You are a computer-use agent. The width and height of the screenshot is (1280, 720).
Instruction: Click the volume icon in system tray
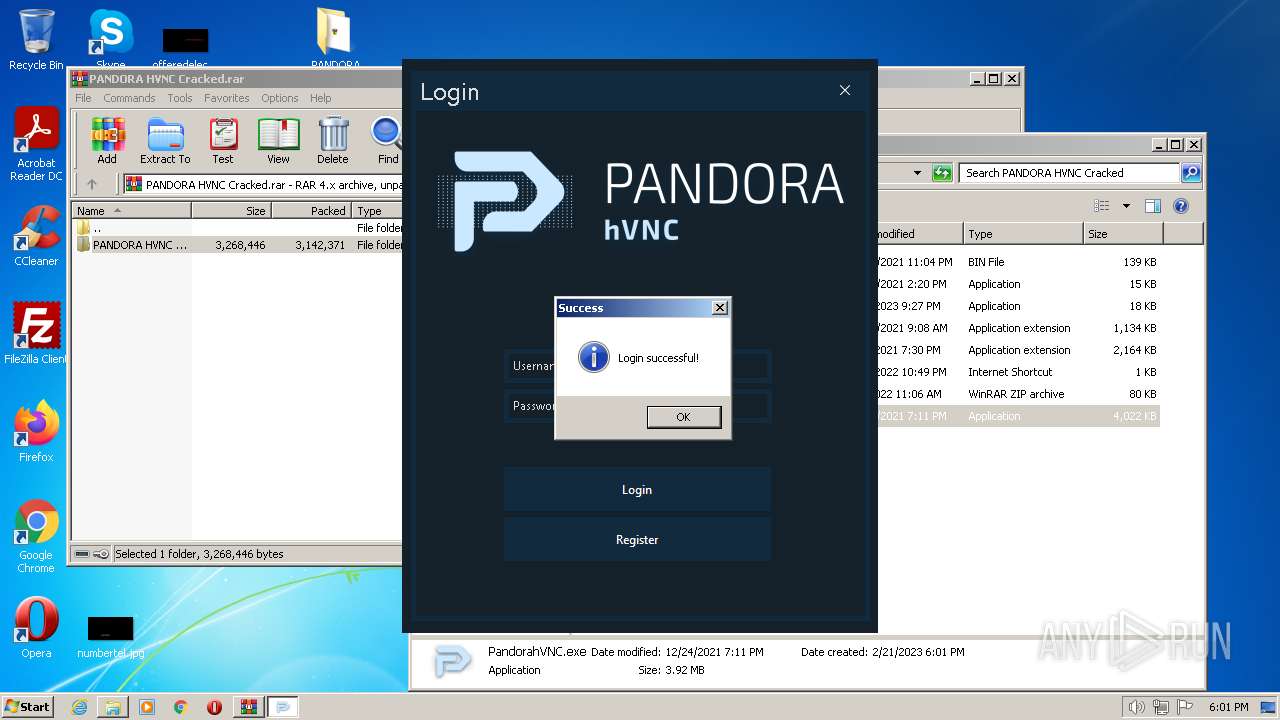click(1137, 707)
